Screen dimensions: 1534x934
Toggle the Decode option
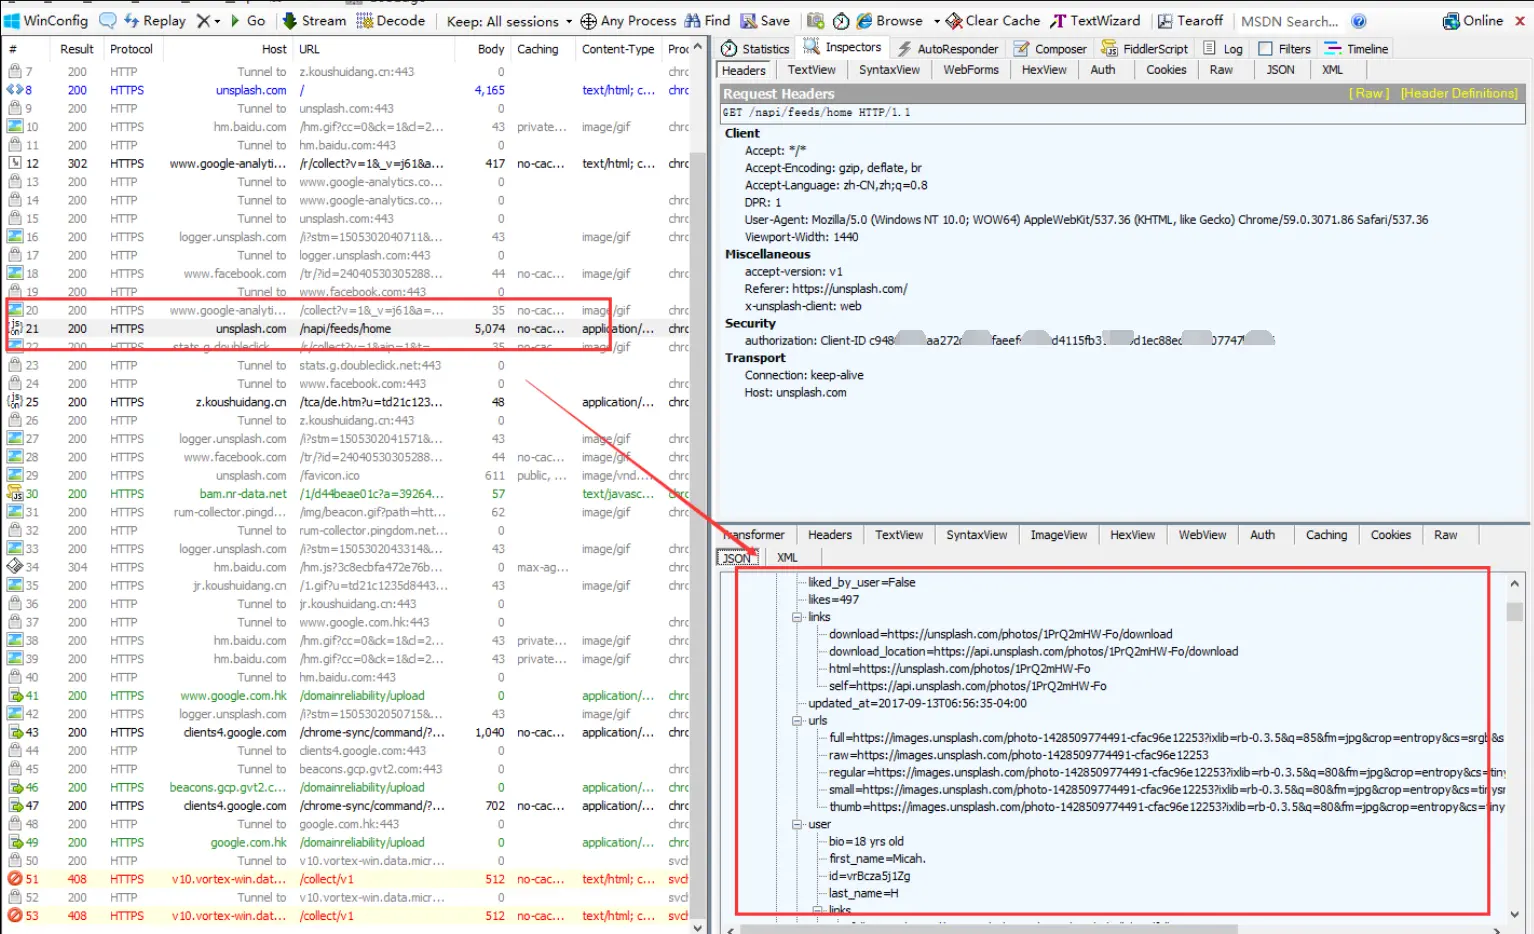coord(391,20)
